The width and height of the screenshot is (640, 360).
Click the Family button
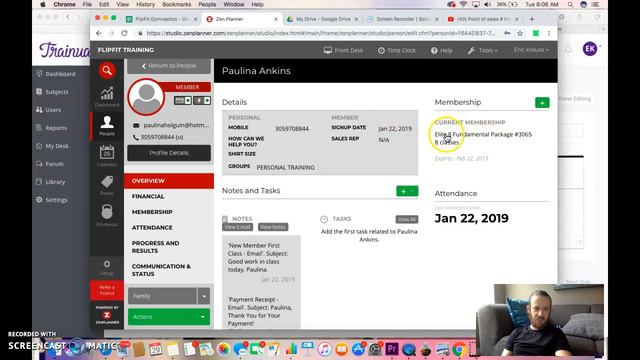point(162,296)
